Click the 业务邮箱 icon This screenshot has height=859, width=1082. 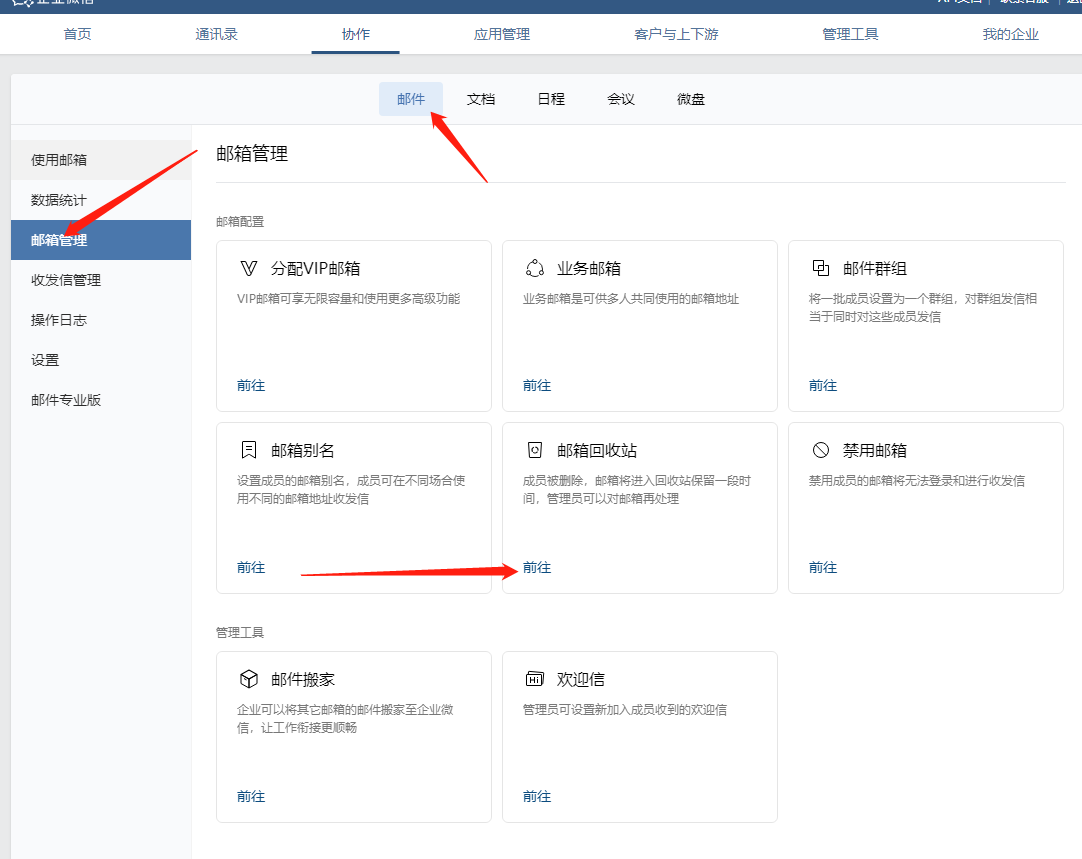[x=534, y=268]
